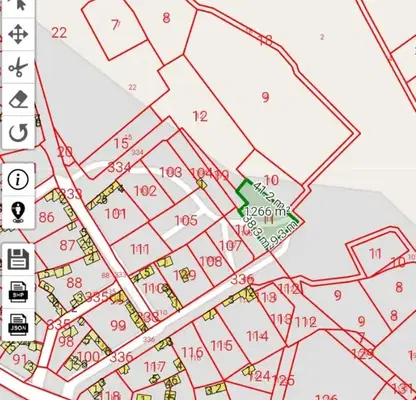Choose the scissors cut tool
This screenshot has height=400, width=416.
pyautogui.click(x=18, y=67)
